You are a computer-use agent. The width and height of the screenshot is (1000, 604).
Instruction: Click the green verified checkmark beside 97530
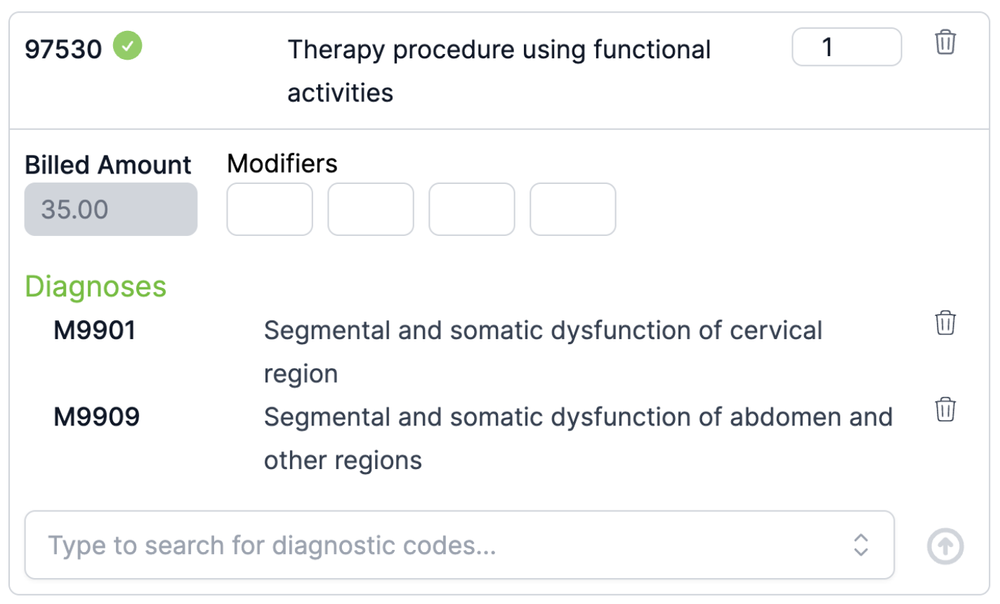coord(128,46)
